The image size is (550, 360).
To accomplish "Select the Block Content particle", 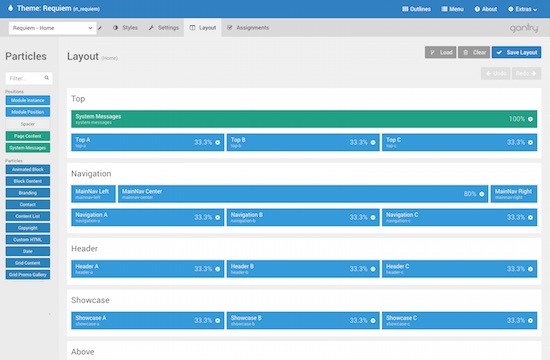I will [28, 181].
